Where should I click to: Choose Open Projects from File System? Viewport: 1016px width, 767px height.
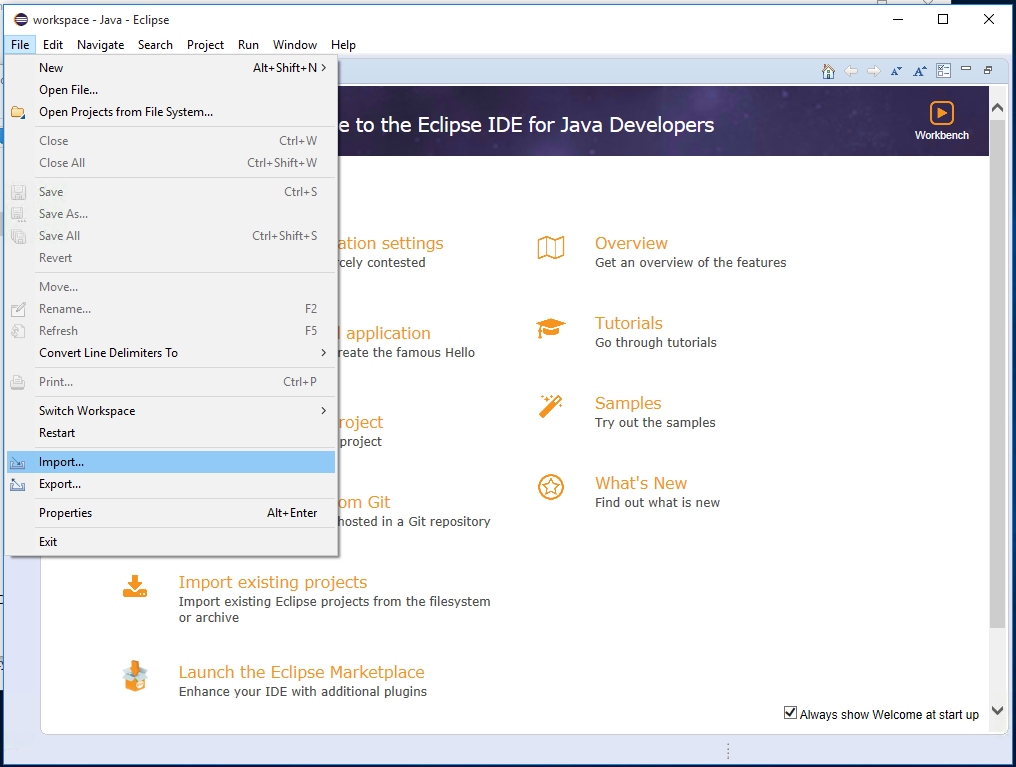pos(171,112)
